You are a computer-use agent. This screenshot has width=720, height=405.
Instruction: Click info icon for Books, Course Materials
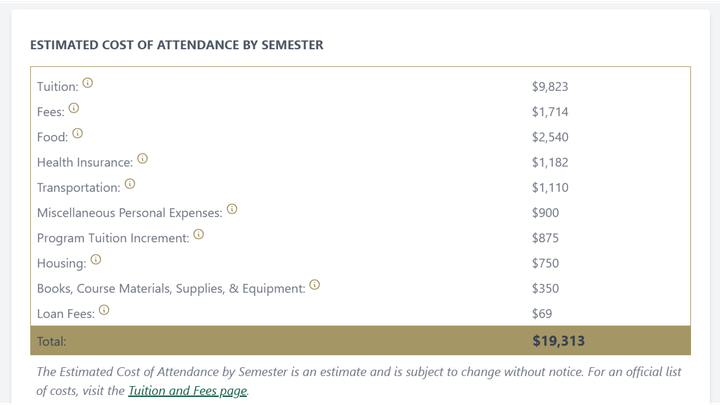point(315,285)
